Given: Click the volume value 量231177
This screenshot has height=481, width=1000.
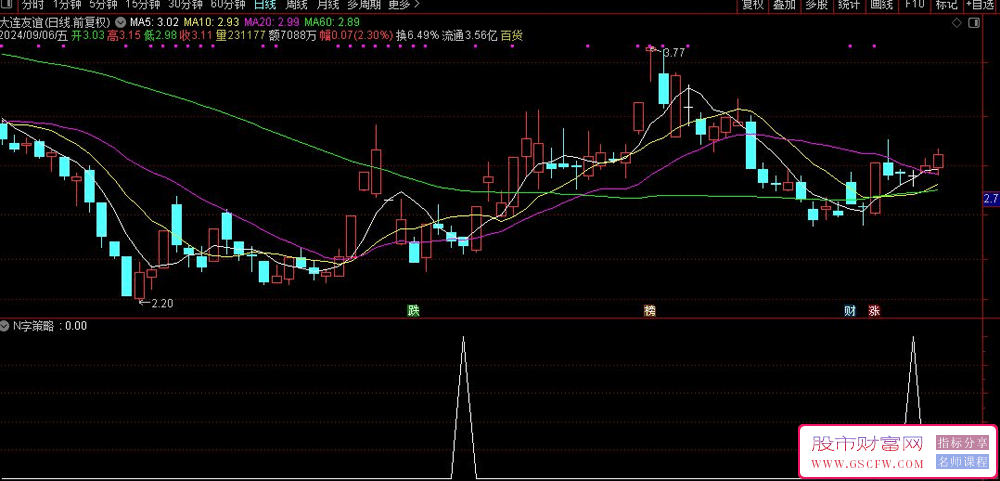Looking at the screenshot, I should point(240,36).
